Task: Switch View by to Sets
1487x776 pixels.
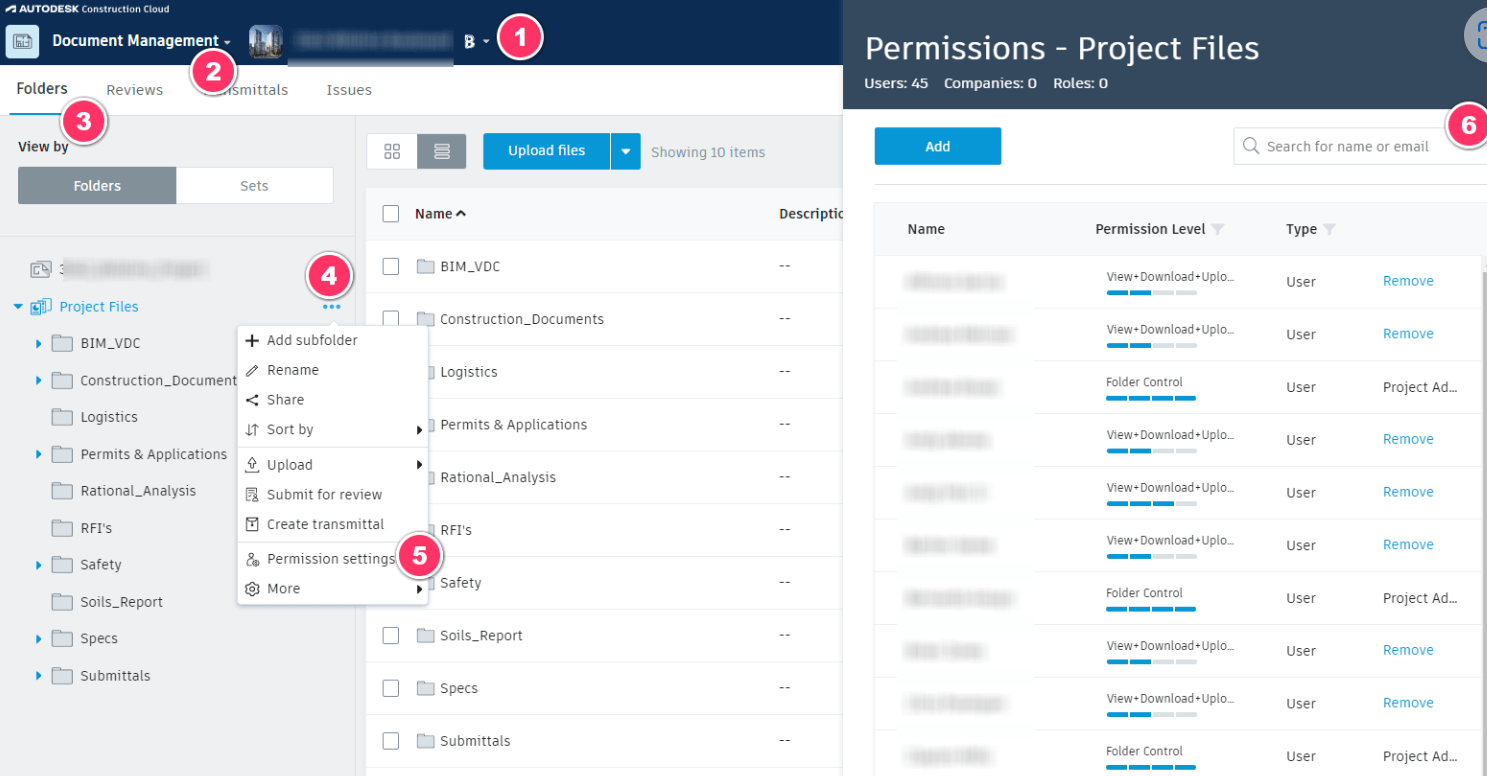Action: 254,185
